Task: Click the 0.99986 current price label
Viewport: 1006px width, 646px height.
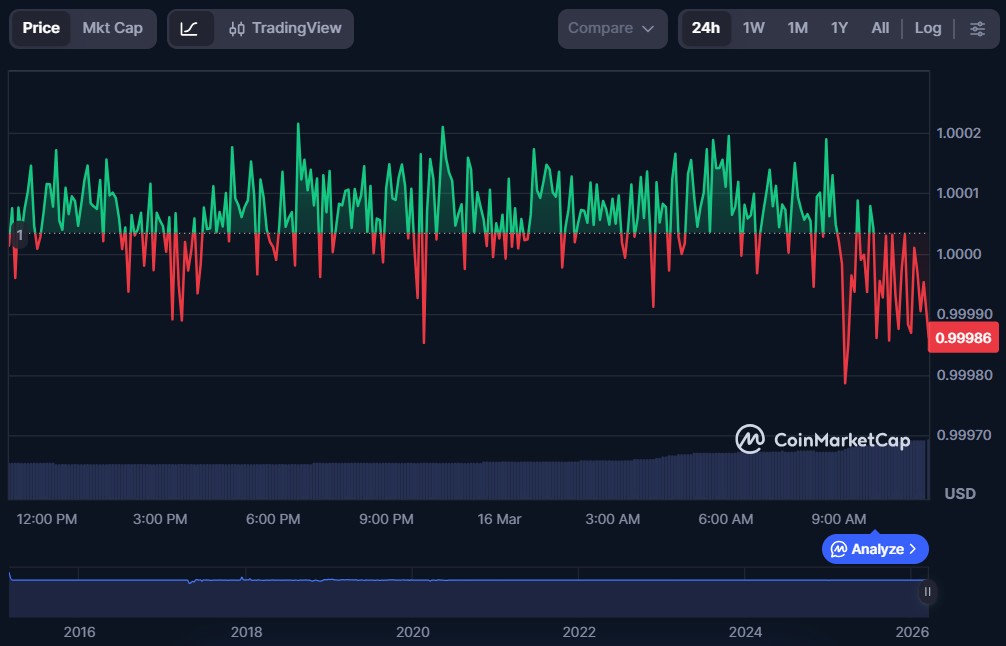Action: coord(963,338)
